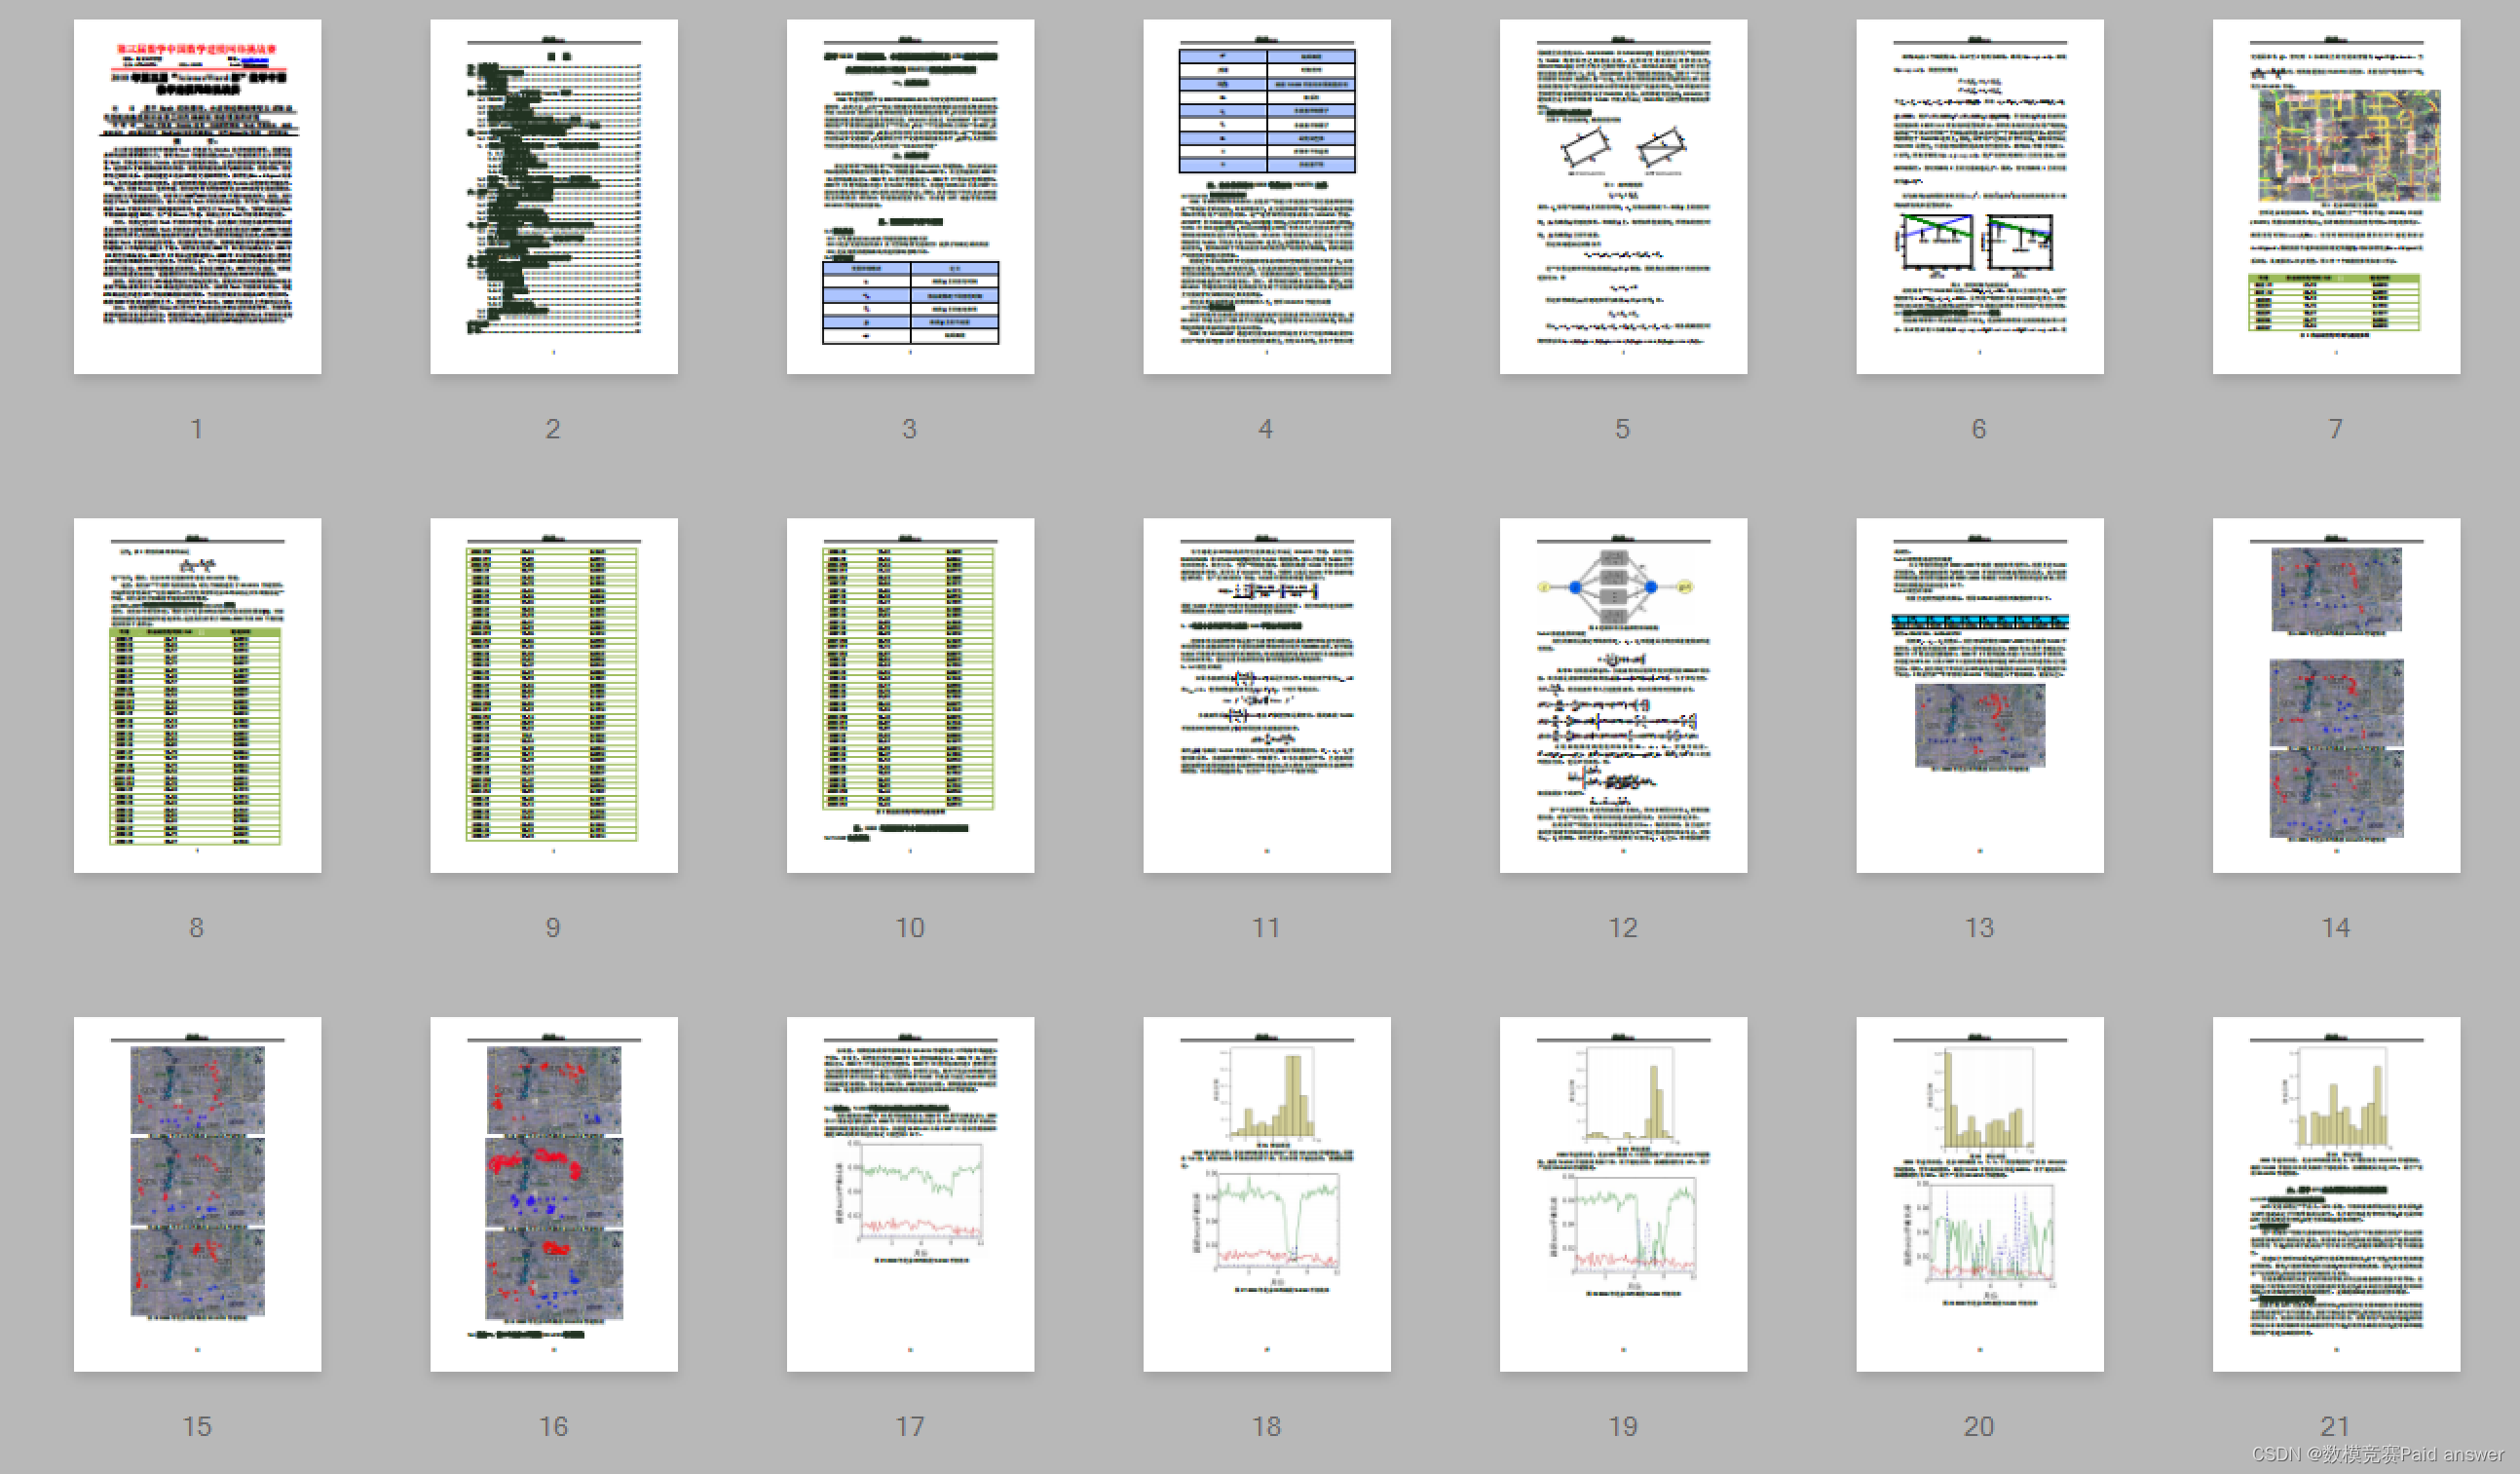Image resolution: width=2520 pixels, height=1474 pixels.
Task: Open page 21 thumbnail
Action: coord(2336,1194)
